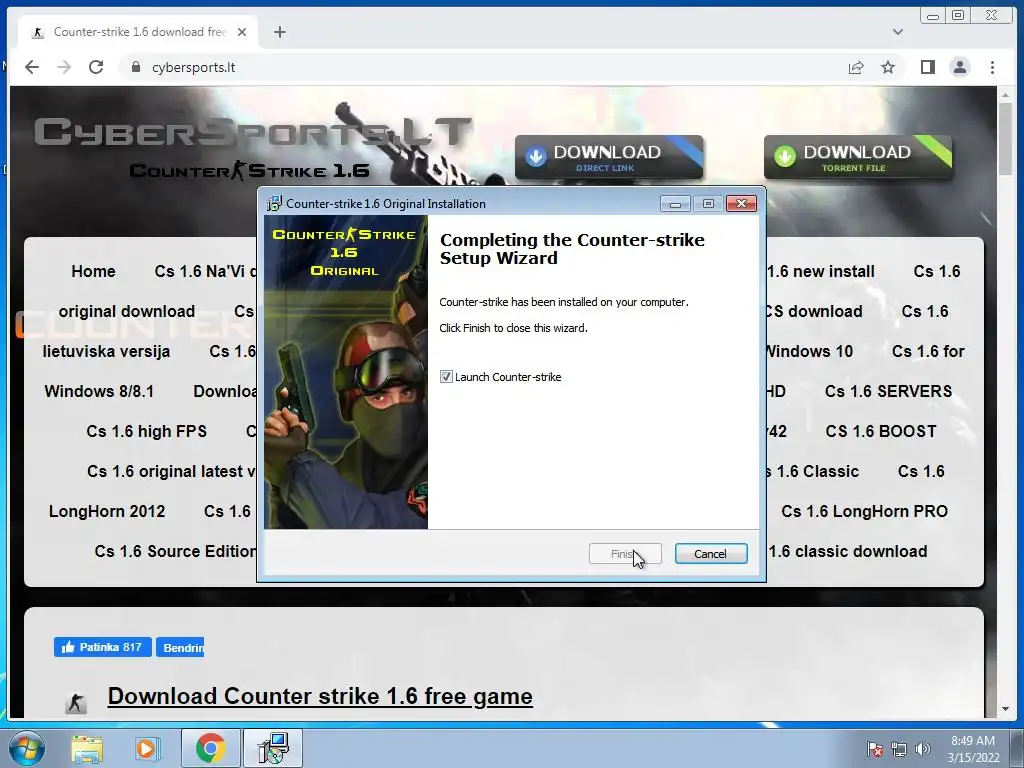Viewport: 1024px width, 768px height.
Task: Switch to Chrome on taskbar
Action: point(210,748)
